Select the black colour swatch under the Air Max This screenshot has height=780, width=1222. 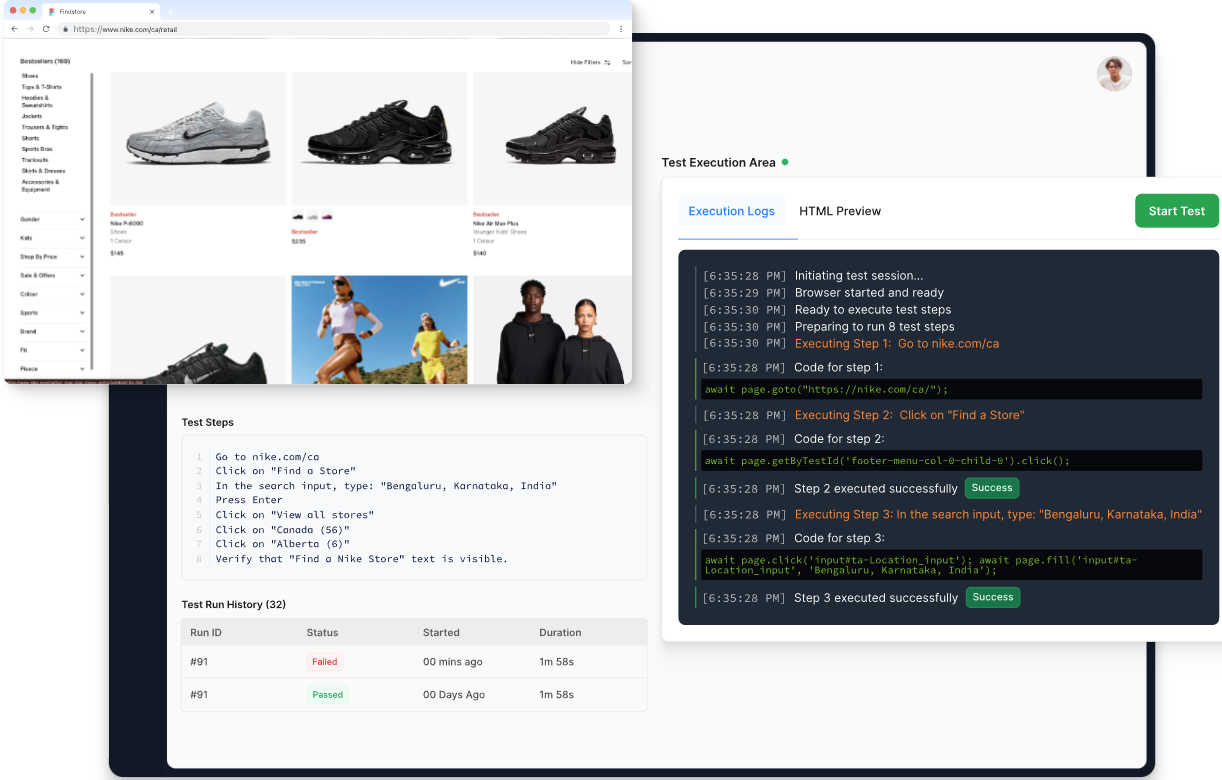298,217
